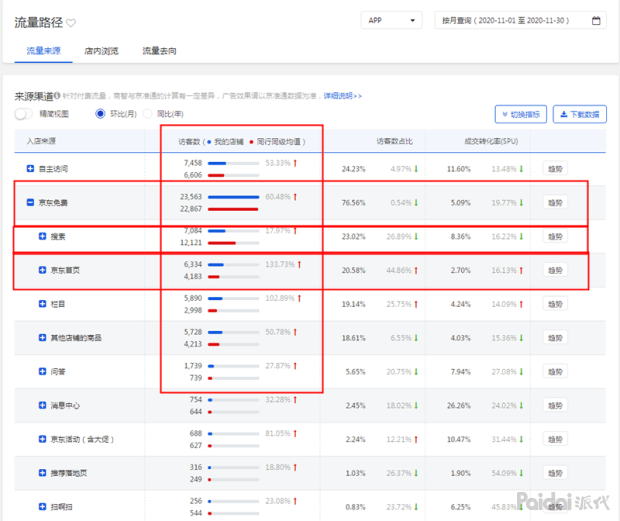Toggle the 精简视图 switch
620x521 pixels.
(x=23, y=114)
